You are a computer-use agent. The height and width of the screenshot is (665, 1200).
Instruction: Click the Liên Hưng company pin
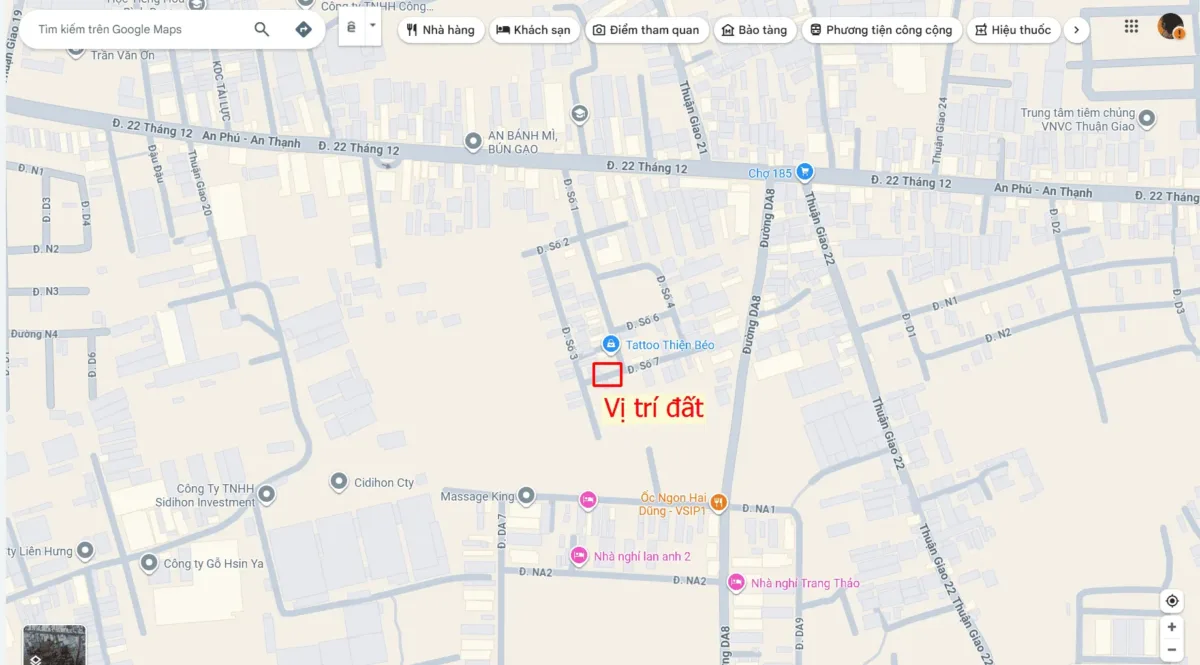point(85,551)
